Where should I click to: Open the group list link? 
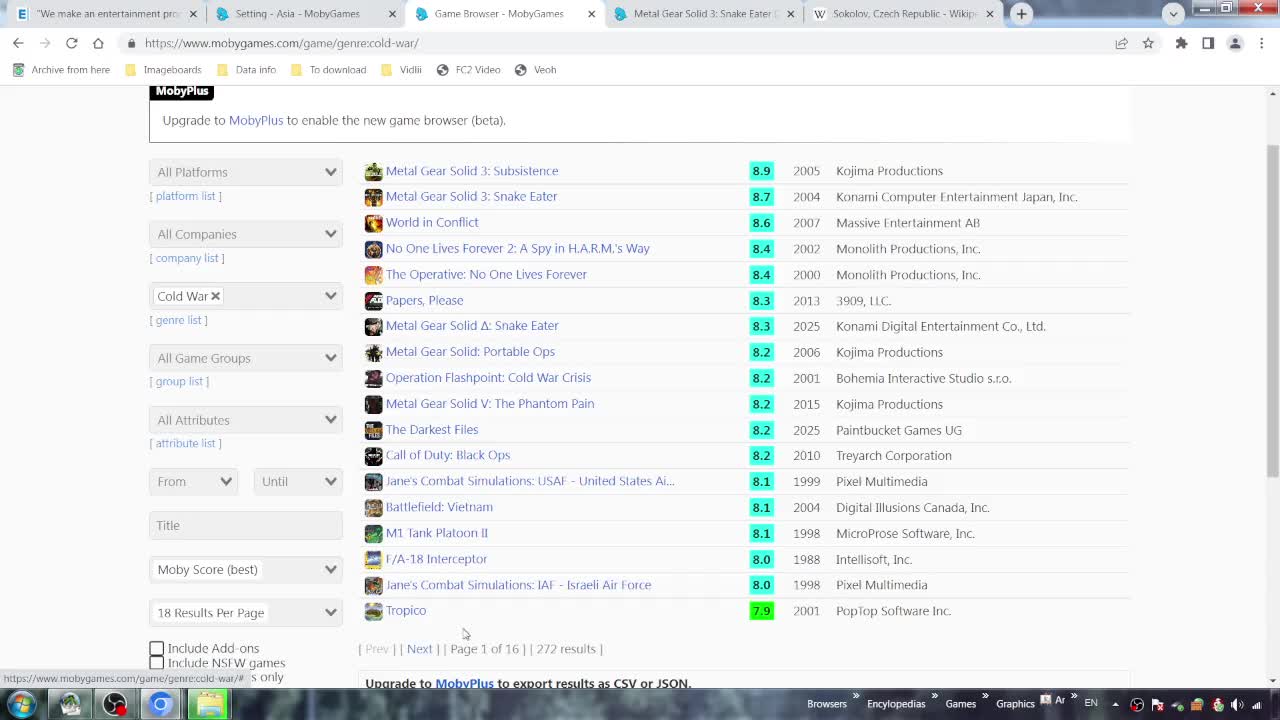pos(180,381)
